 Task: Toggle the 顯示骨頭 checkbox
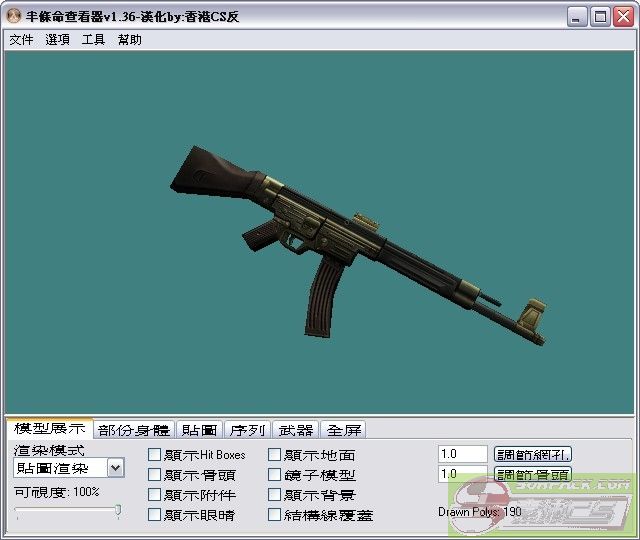(x=155, y=475)
